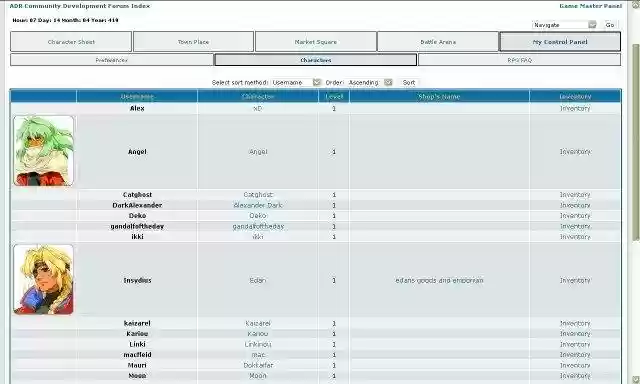The height and width of the screenshot is (384, 640).
Task: Open Deko's Inventory link
Action: (575, 216)
